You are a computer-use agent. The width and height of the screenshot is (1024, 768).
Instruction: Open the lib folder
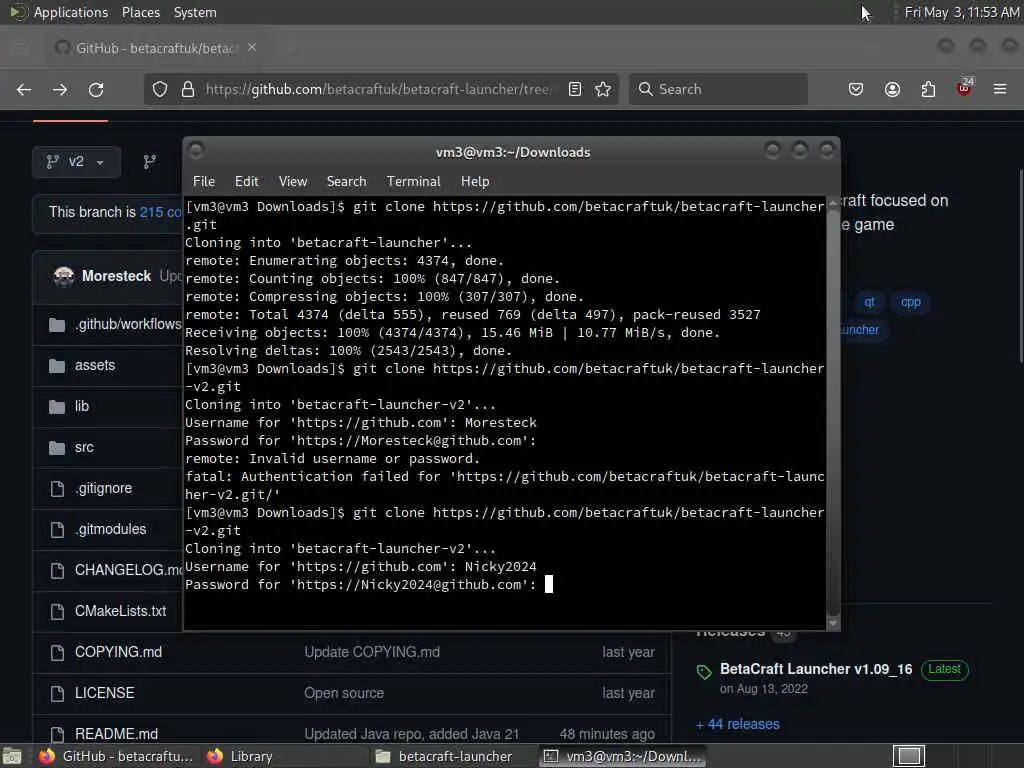pyautogui.click(x=82, y=406)
